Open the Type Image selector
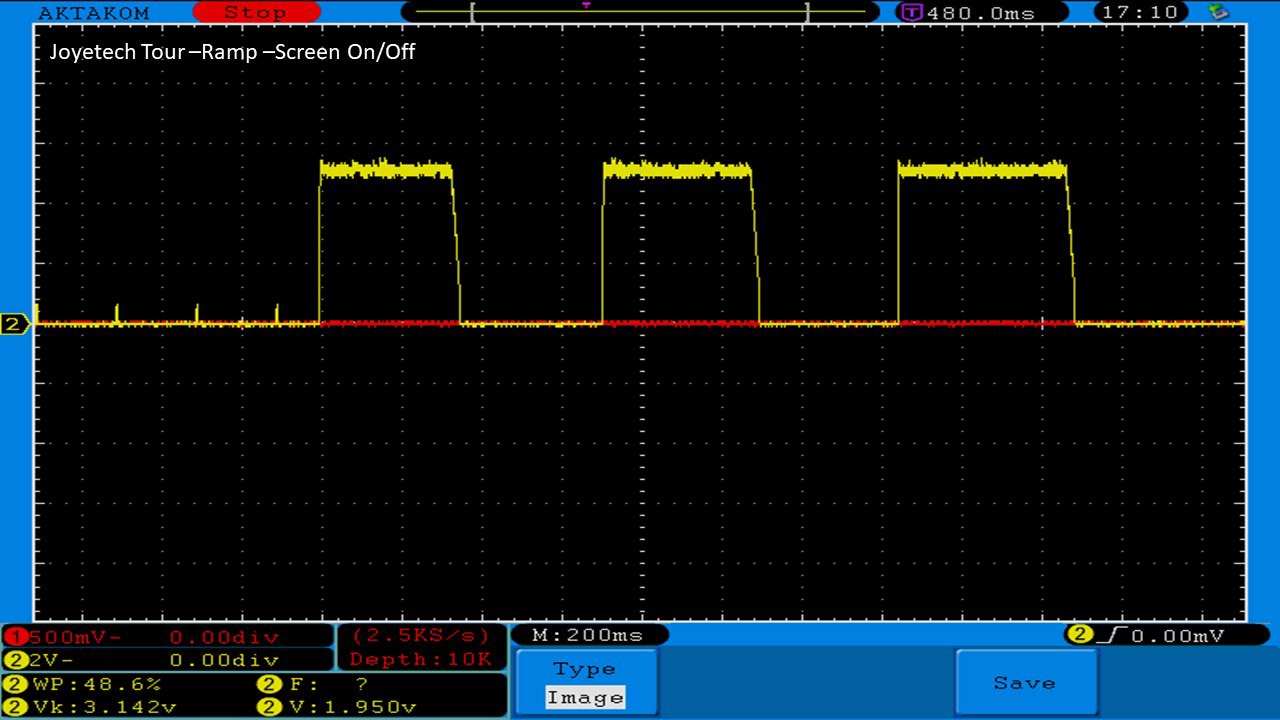 [587, 684]
